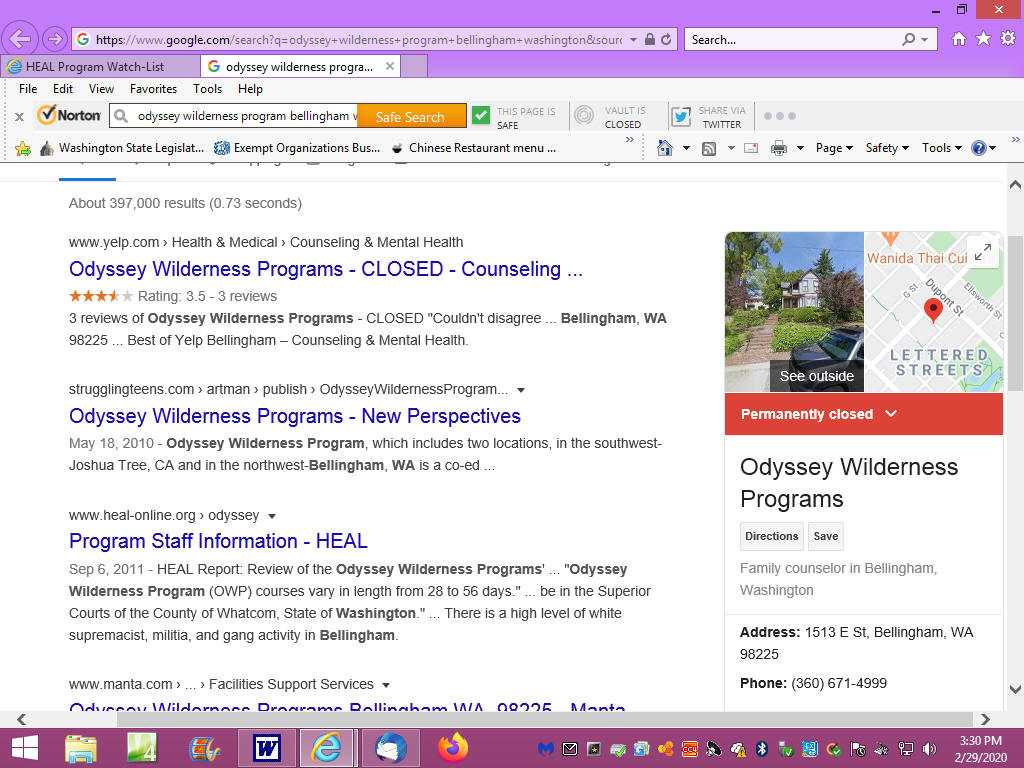Open File Explorer from the taskbar
Screen dimensions: 1024x768
[81, 748]
